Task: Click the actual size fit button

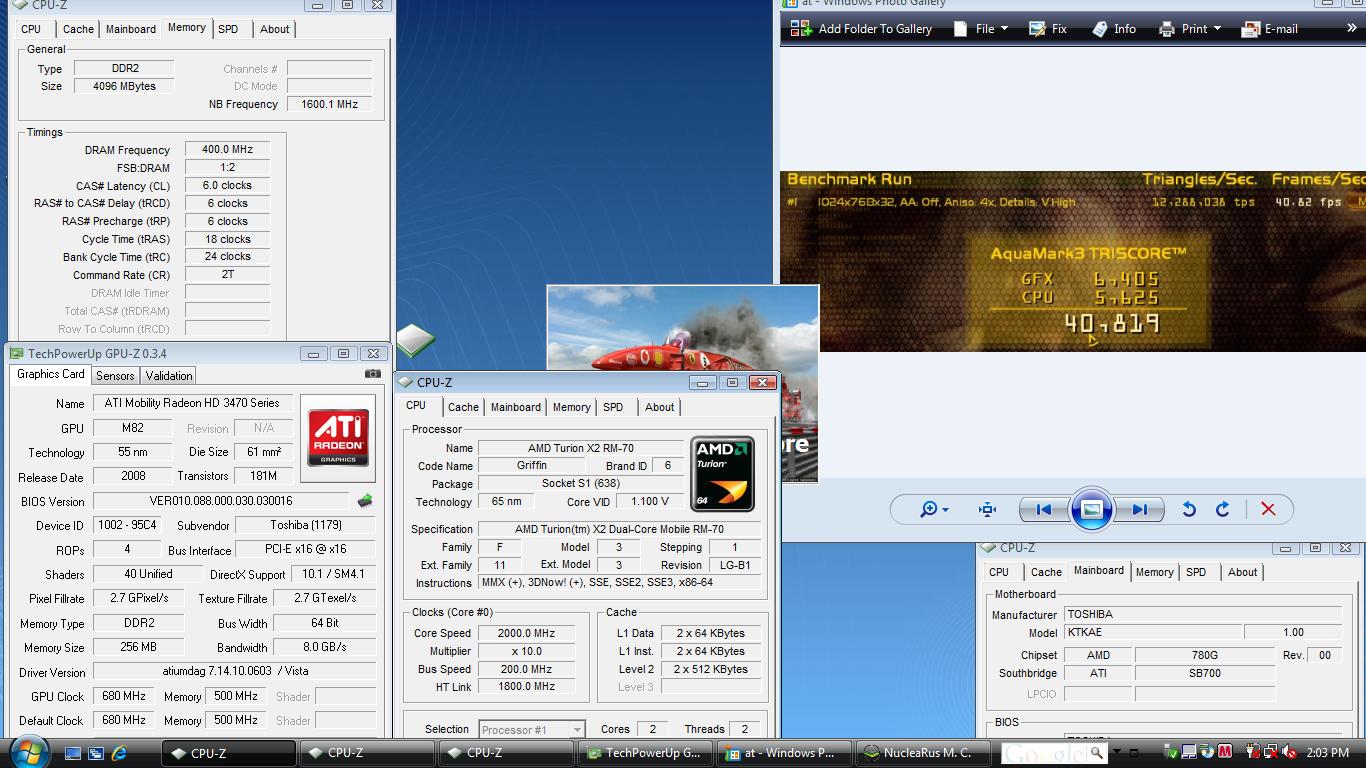Action: point(987,509)
